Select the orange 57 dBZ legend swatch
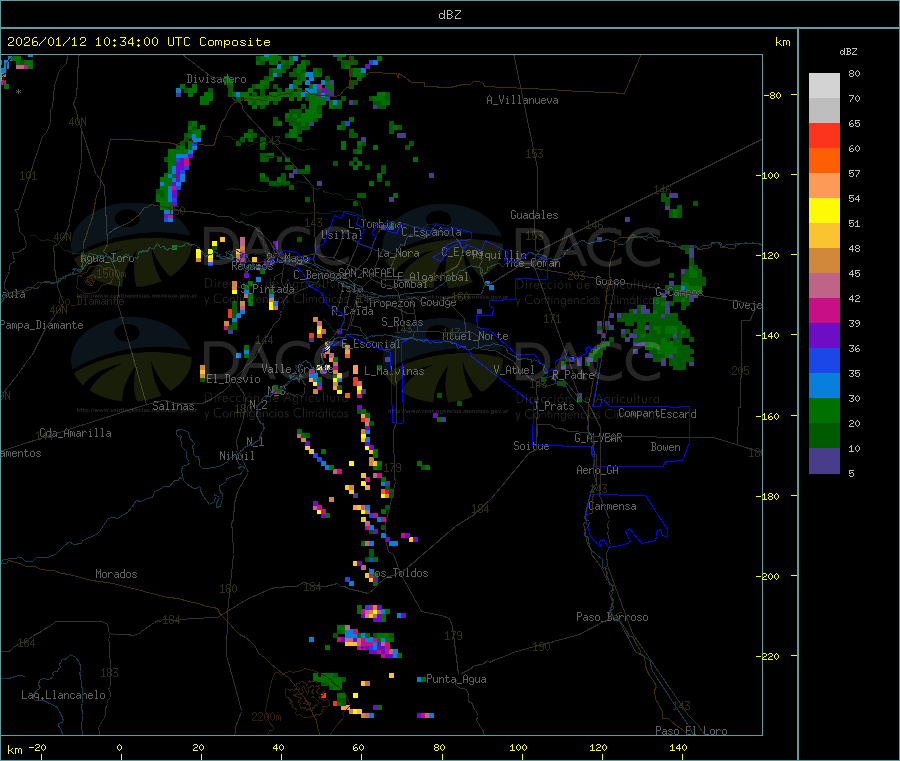 (824, 161)
